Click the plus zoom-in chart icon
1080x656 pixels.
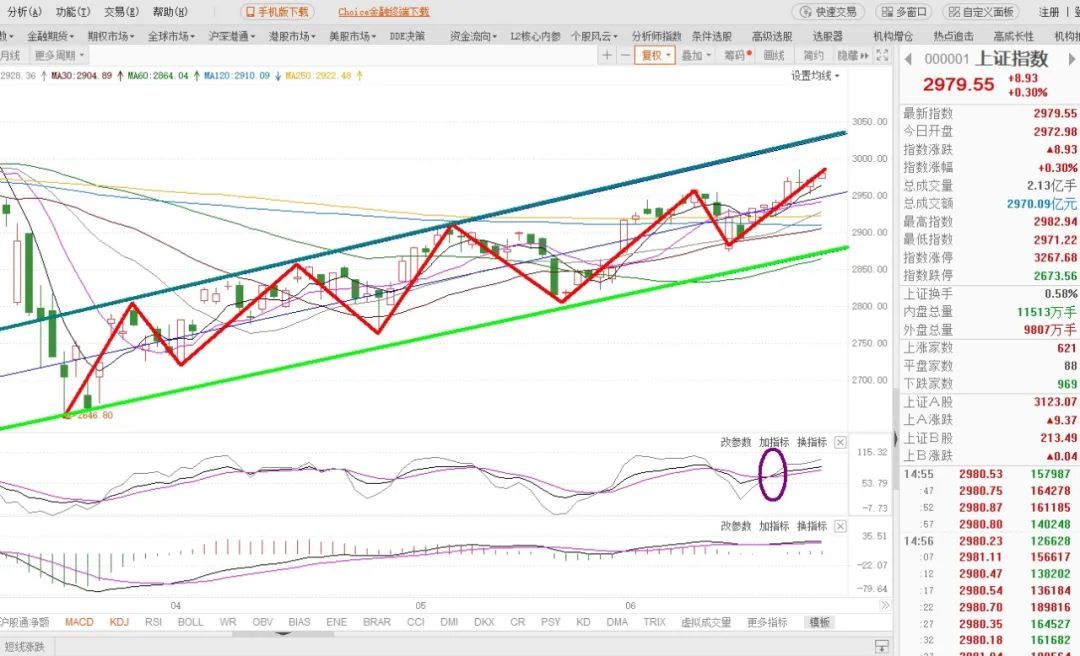tap(607, 55)
